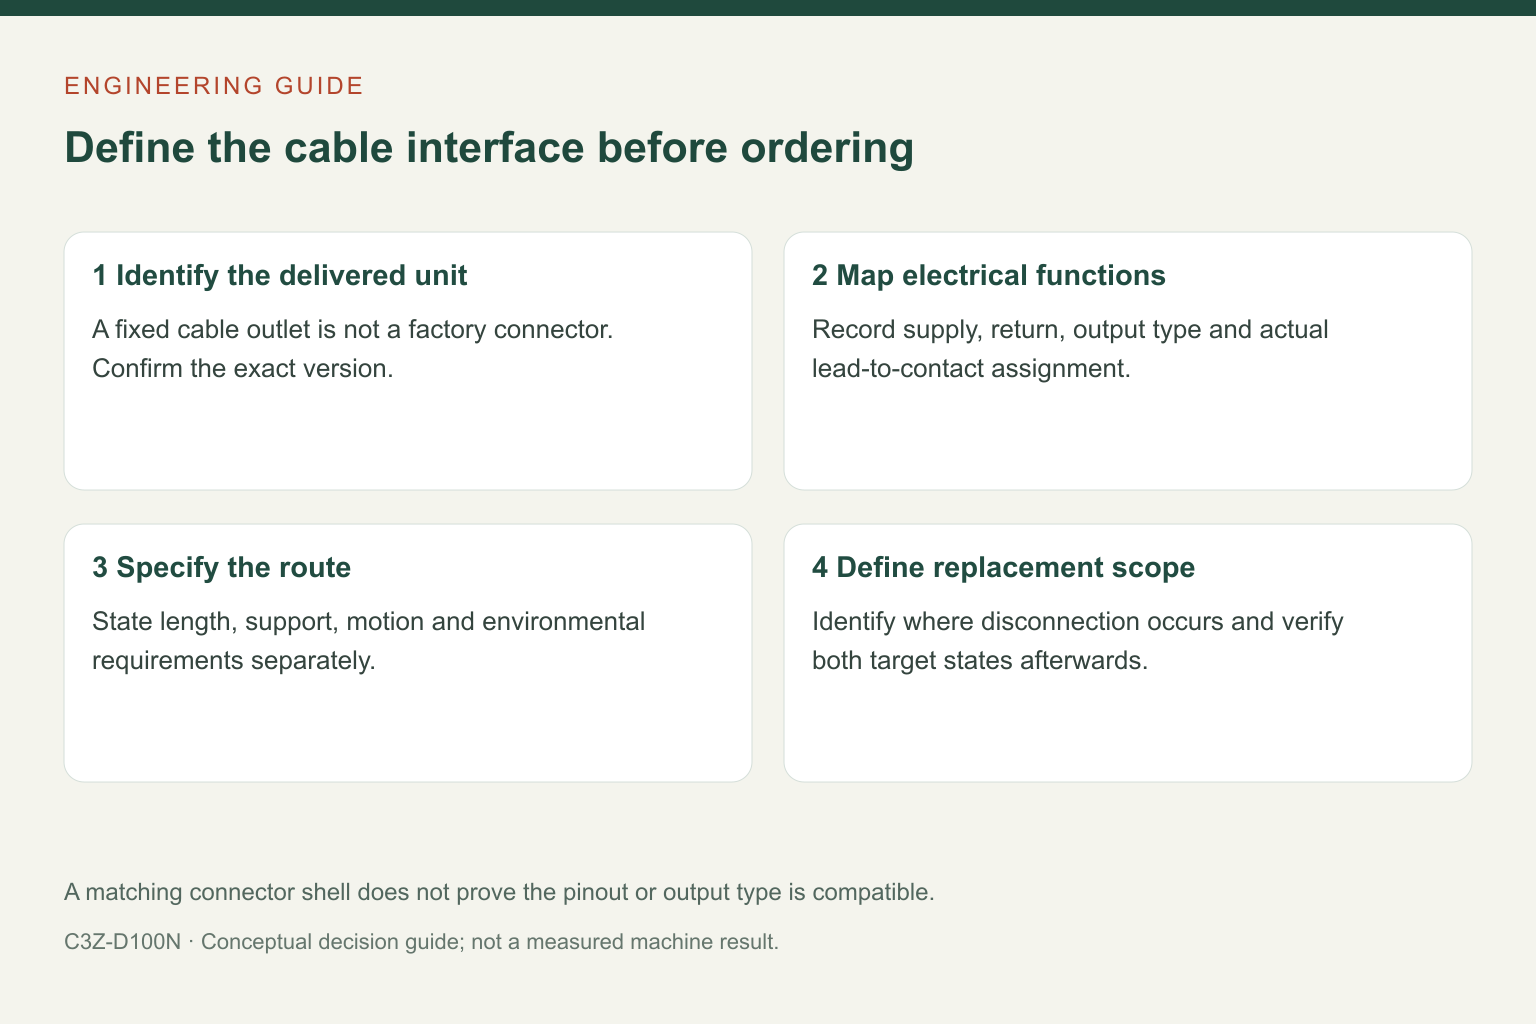Click the 'C3Z-D100N' conceptual decision guide footer
1536x1024 pixels.
[421, 942]
